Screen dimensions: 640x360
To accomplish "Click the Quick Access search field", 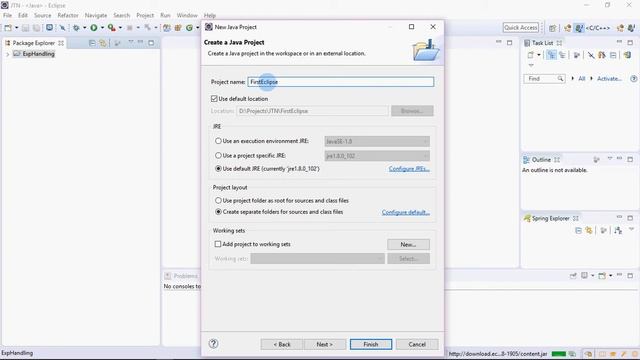I will point(521,28).
